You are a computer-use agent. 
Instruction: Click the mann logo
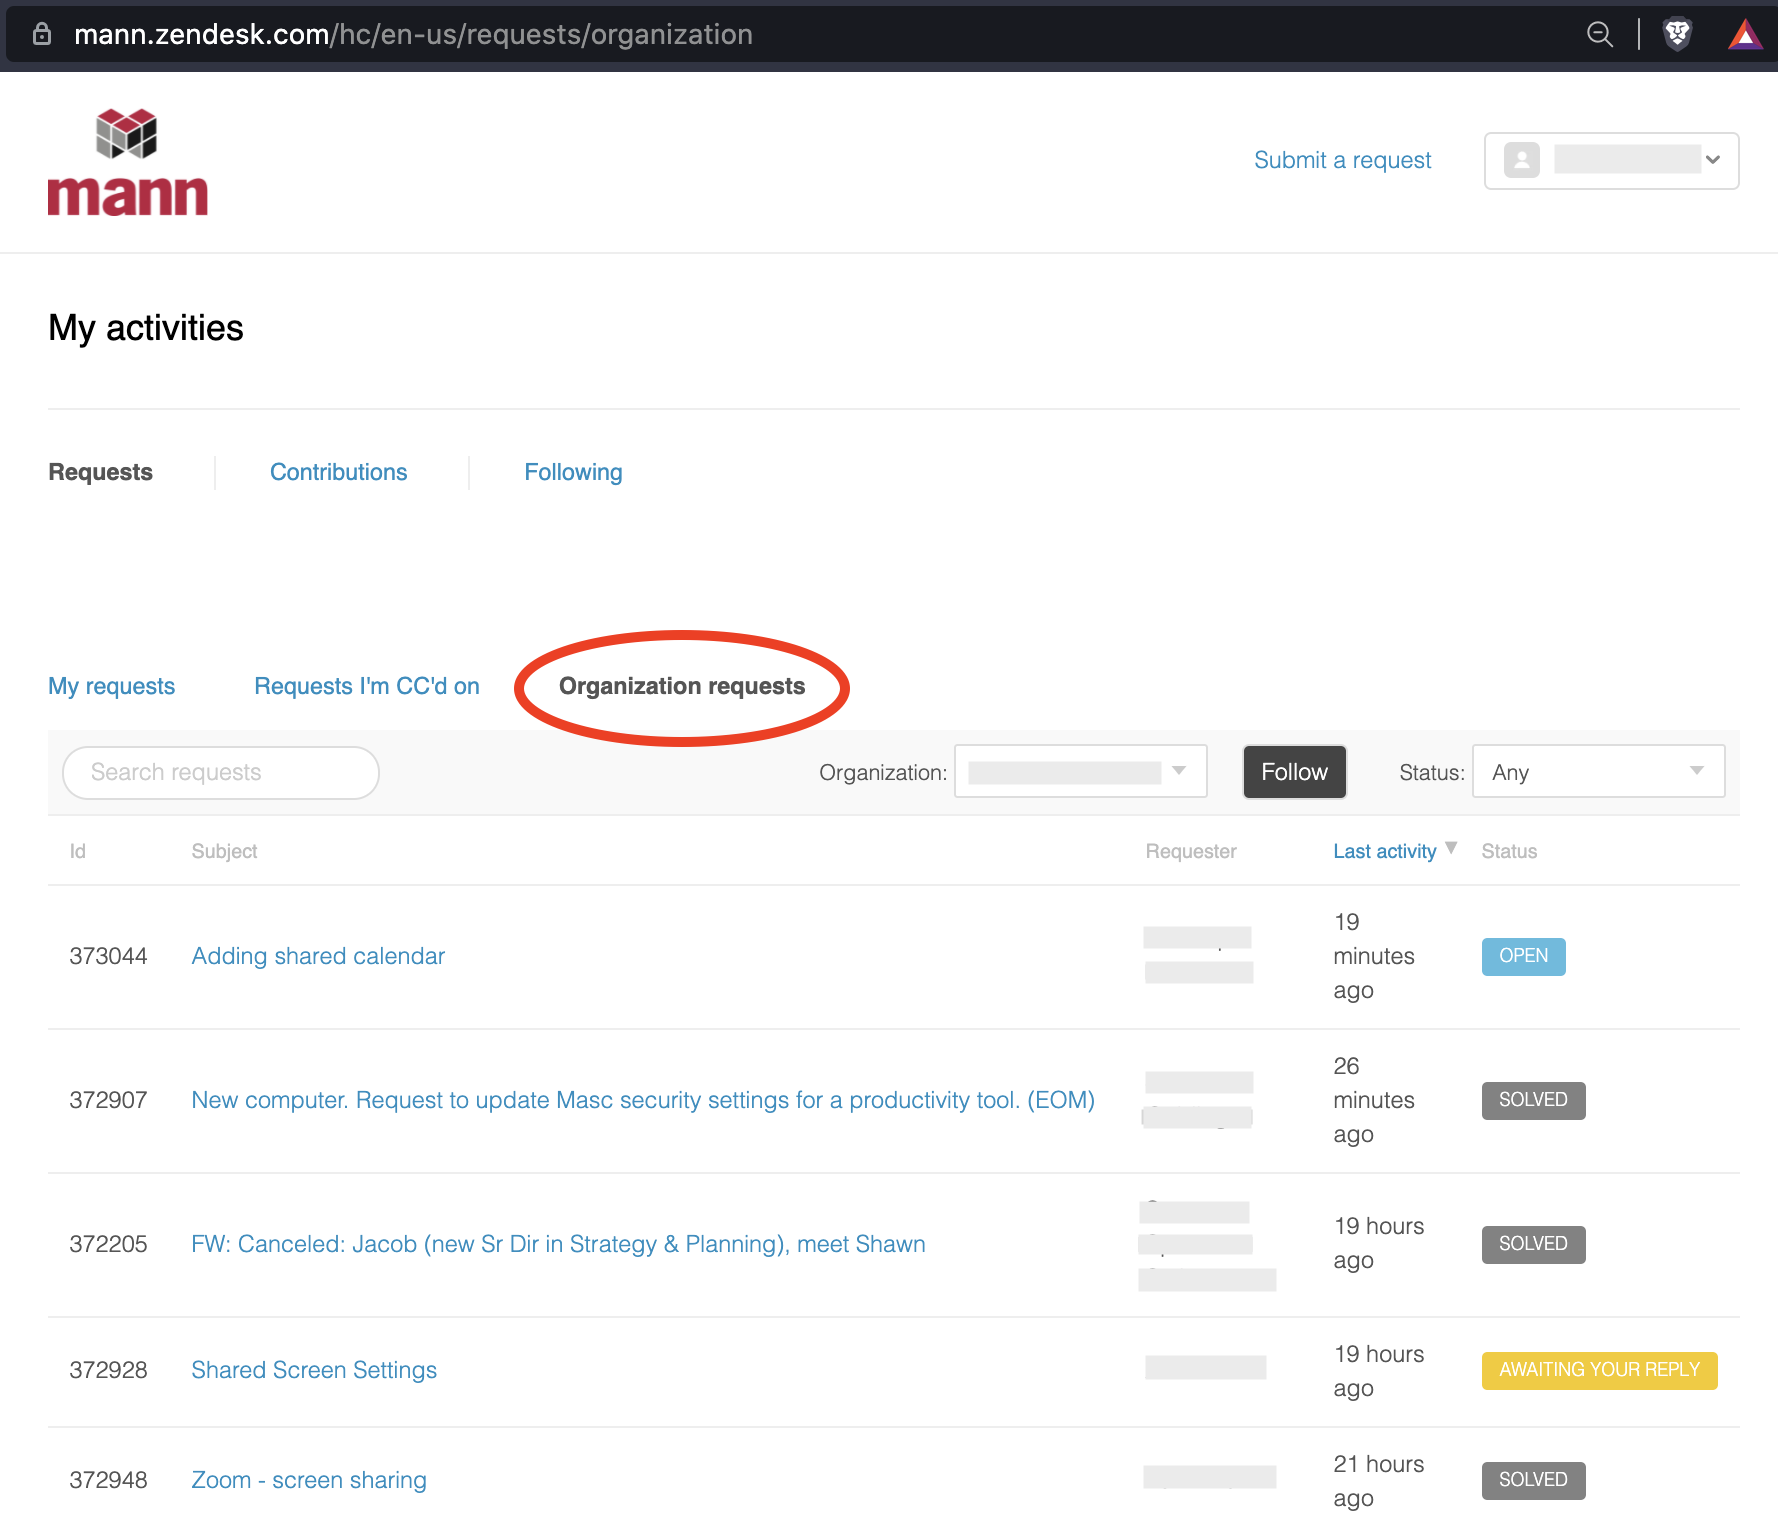coord(128,162)
